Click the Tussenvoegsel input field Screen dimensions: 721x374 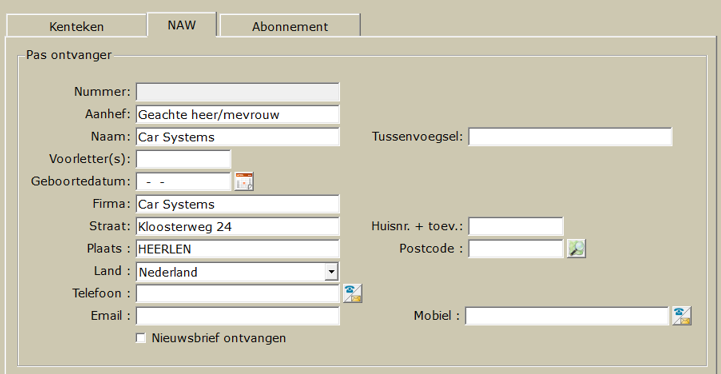[x=570, y=137]
